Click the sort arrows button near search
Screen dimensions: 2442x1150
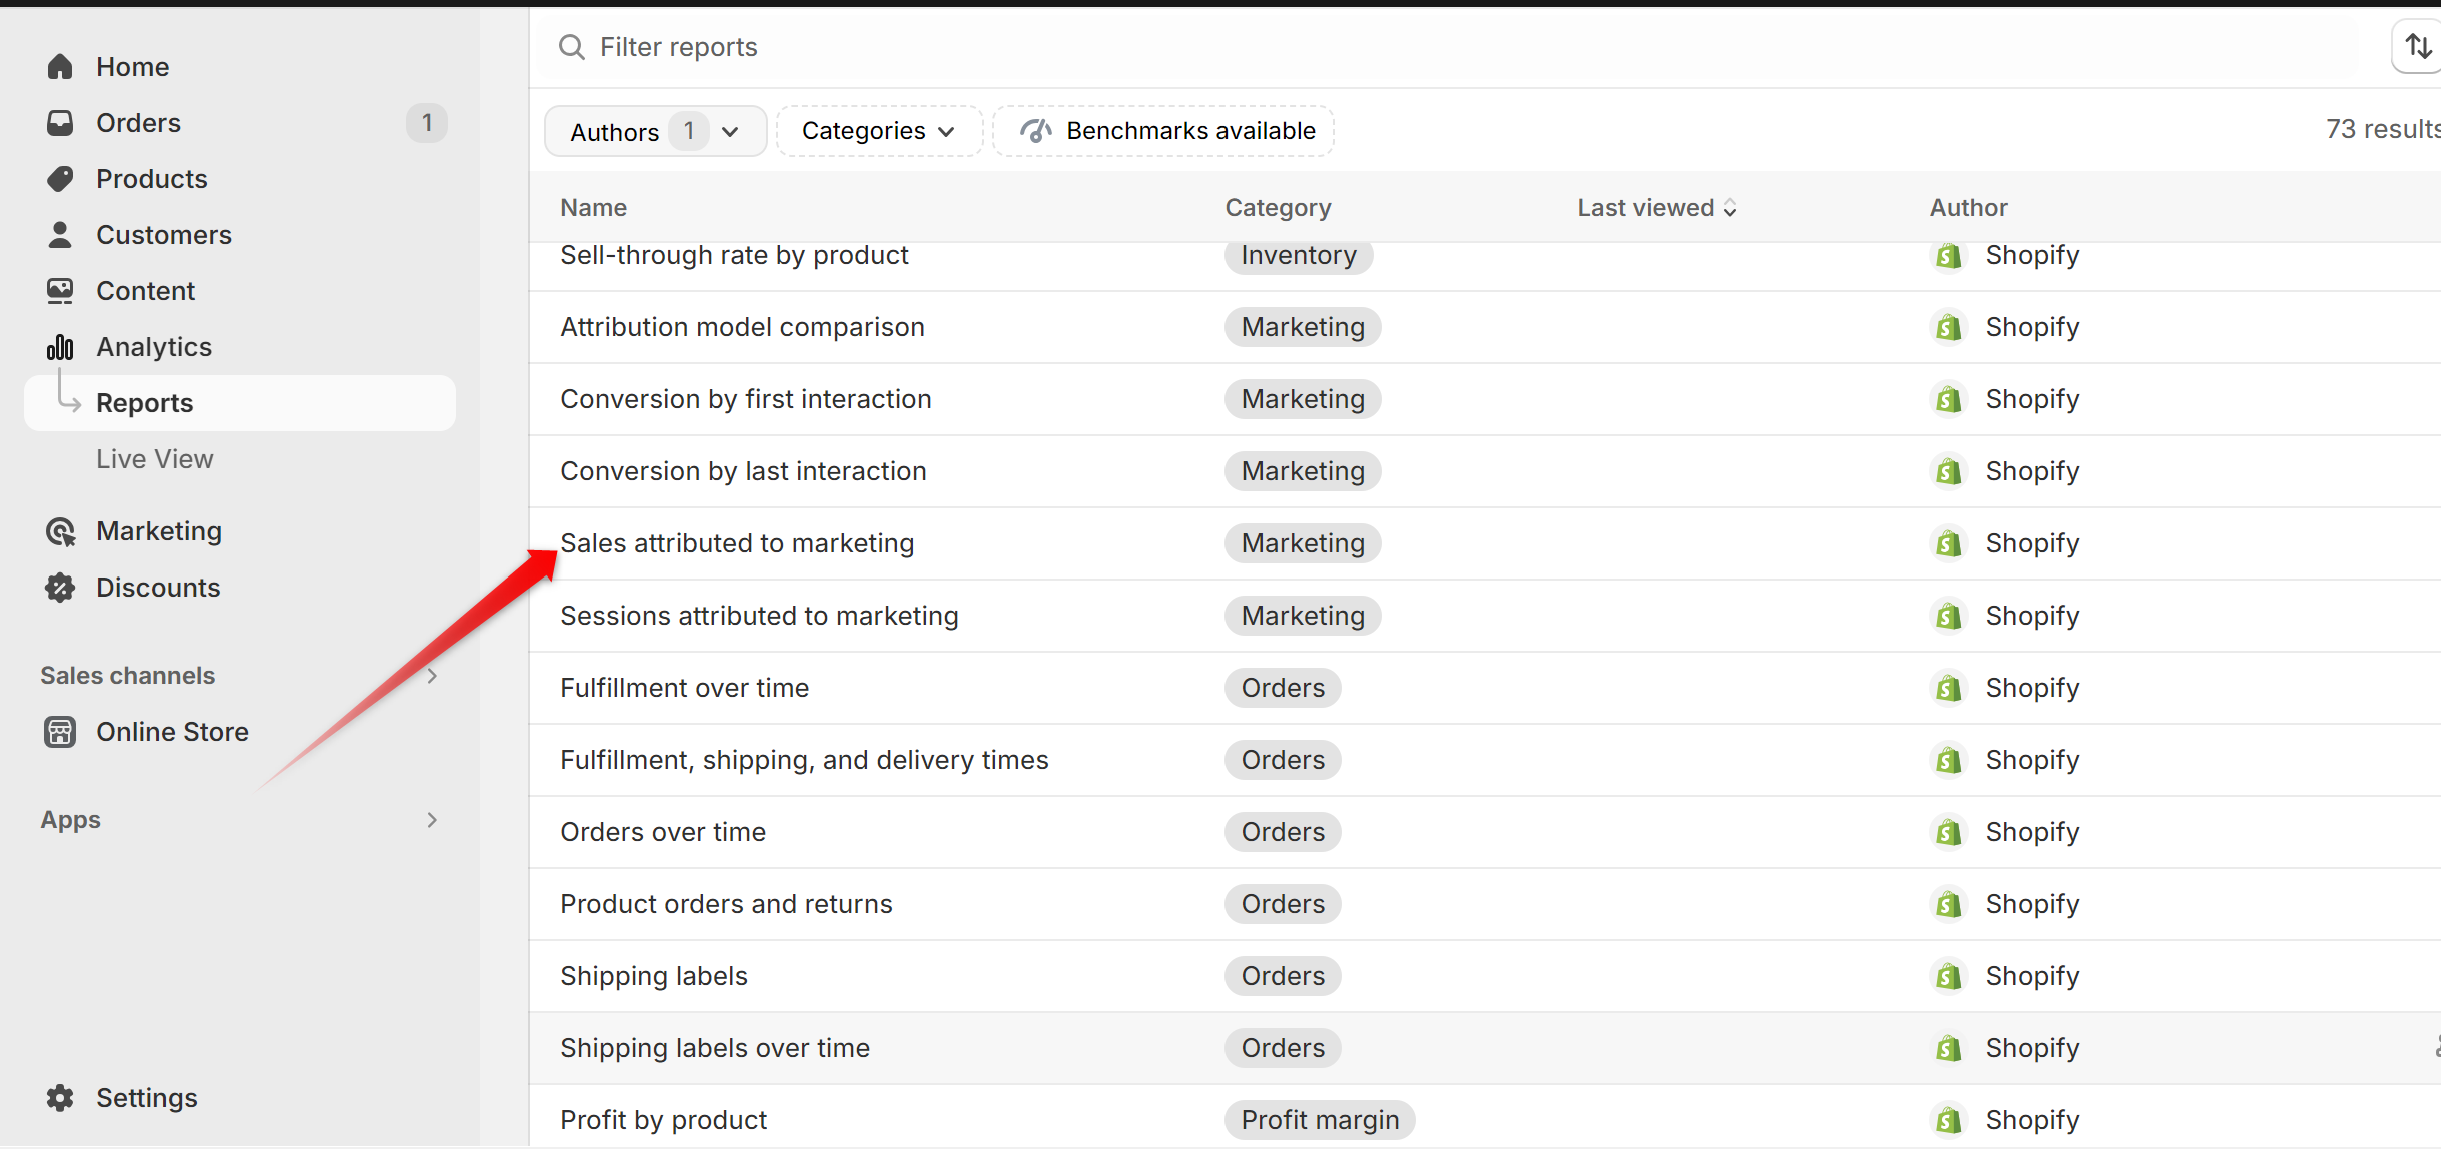(x=2418, y=47)
